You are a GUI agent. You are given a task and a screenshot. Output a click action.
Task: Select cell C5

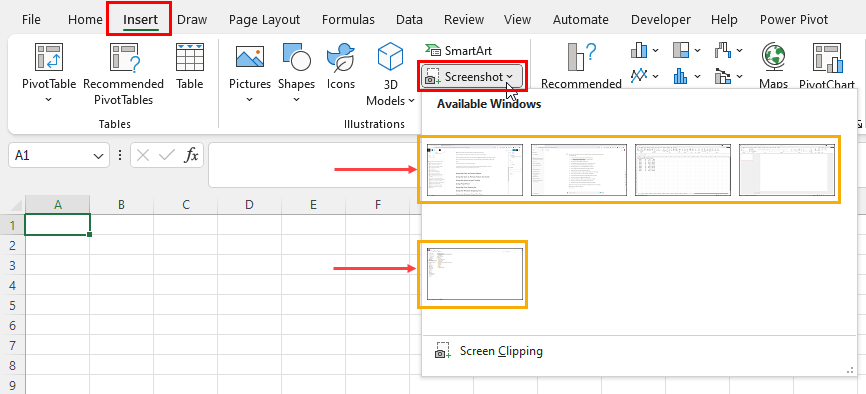[186, 306]
